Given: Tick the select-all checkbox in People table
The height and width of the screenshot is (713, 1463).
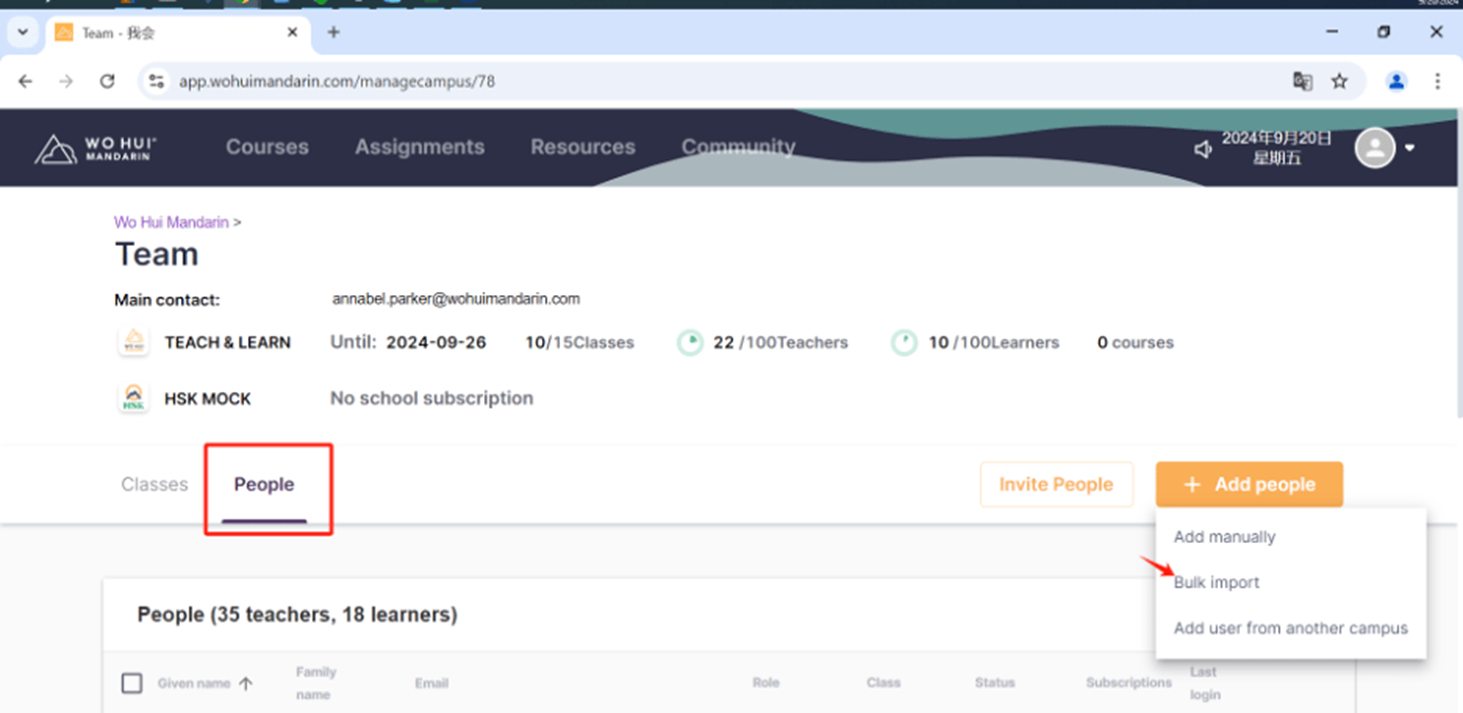Looking at the screenshot, I should point(132,683).
